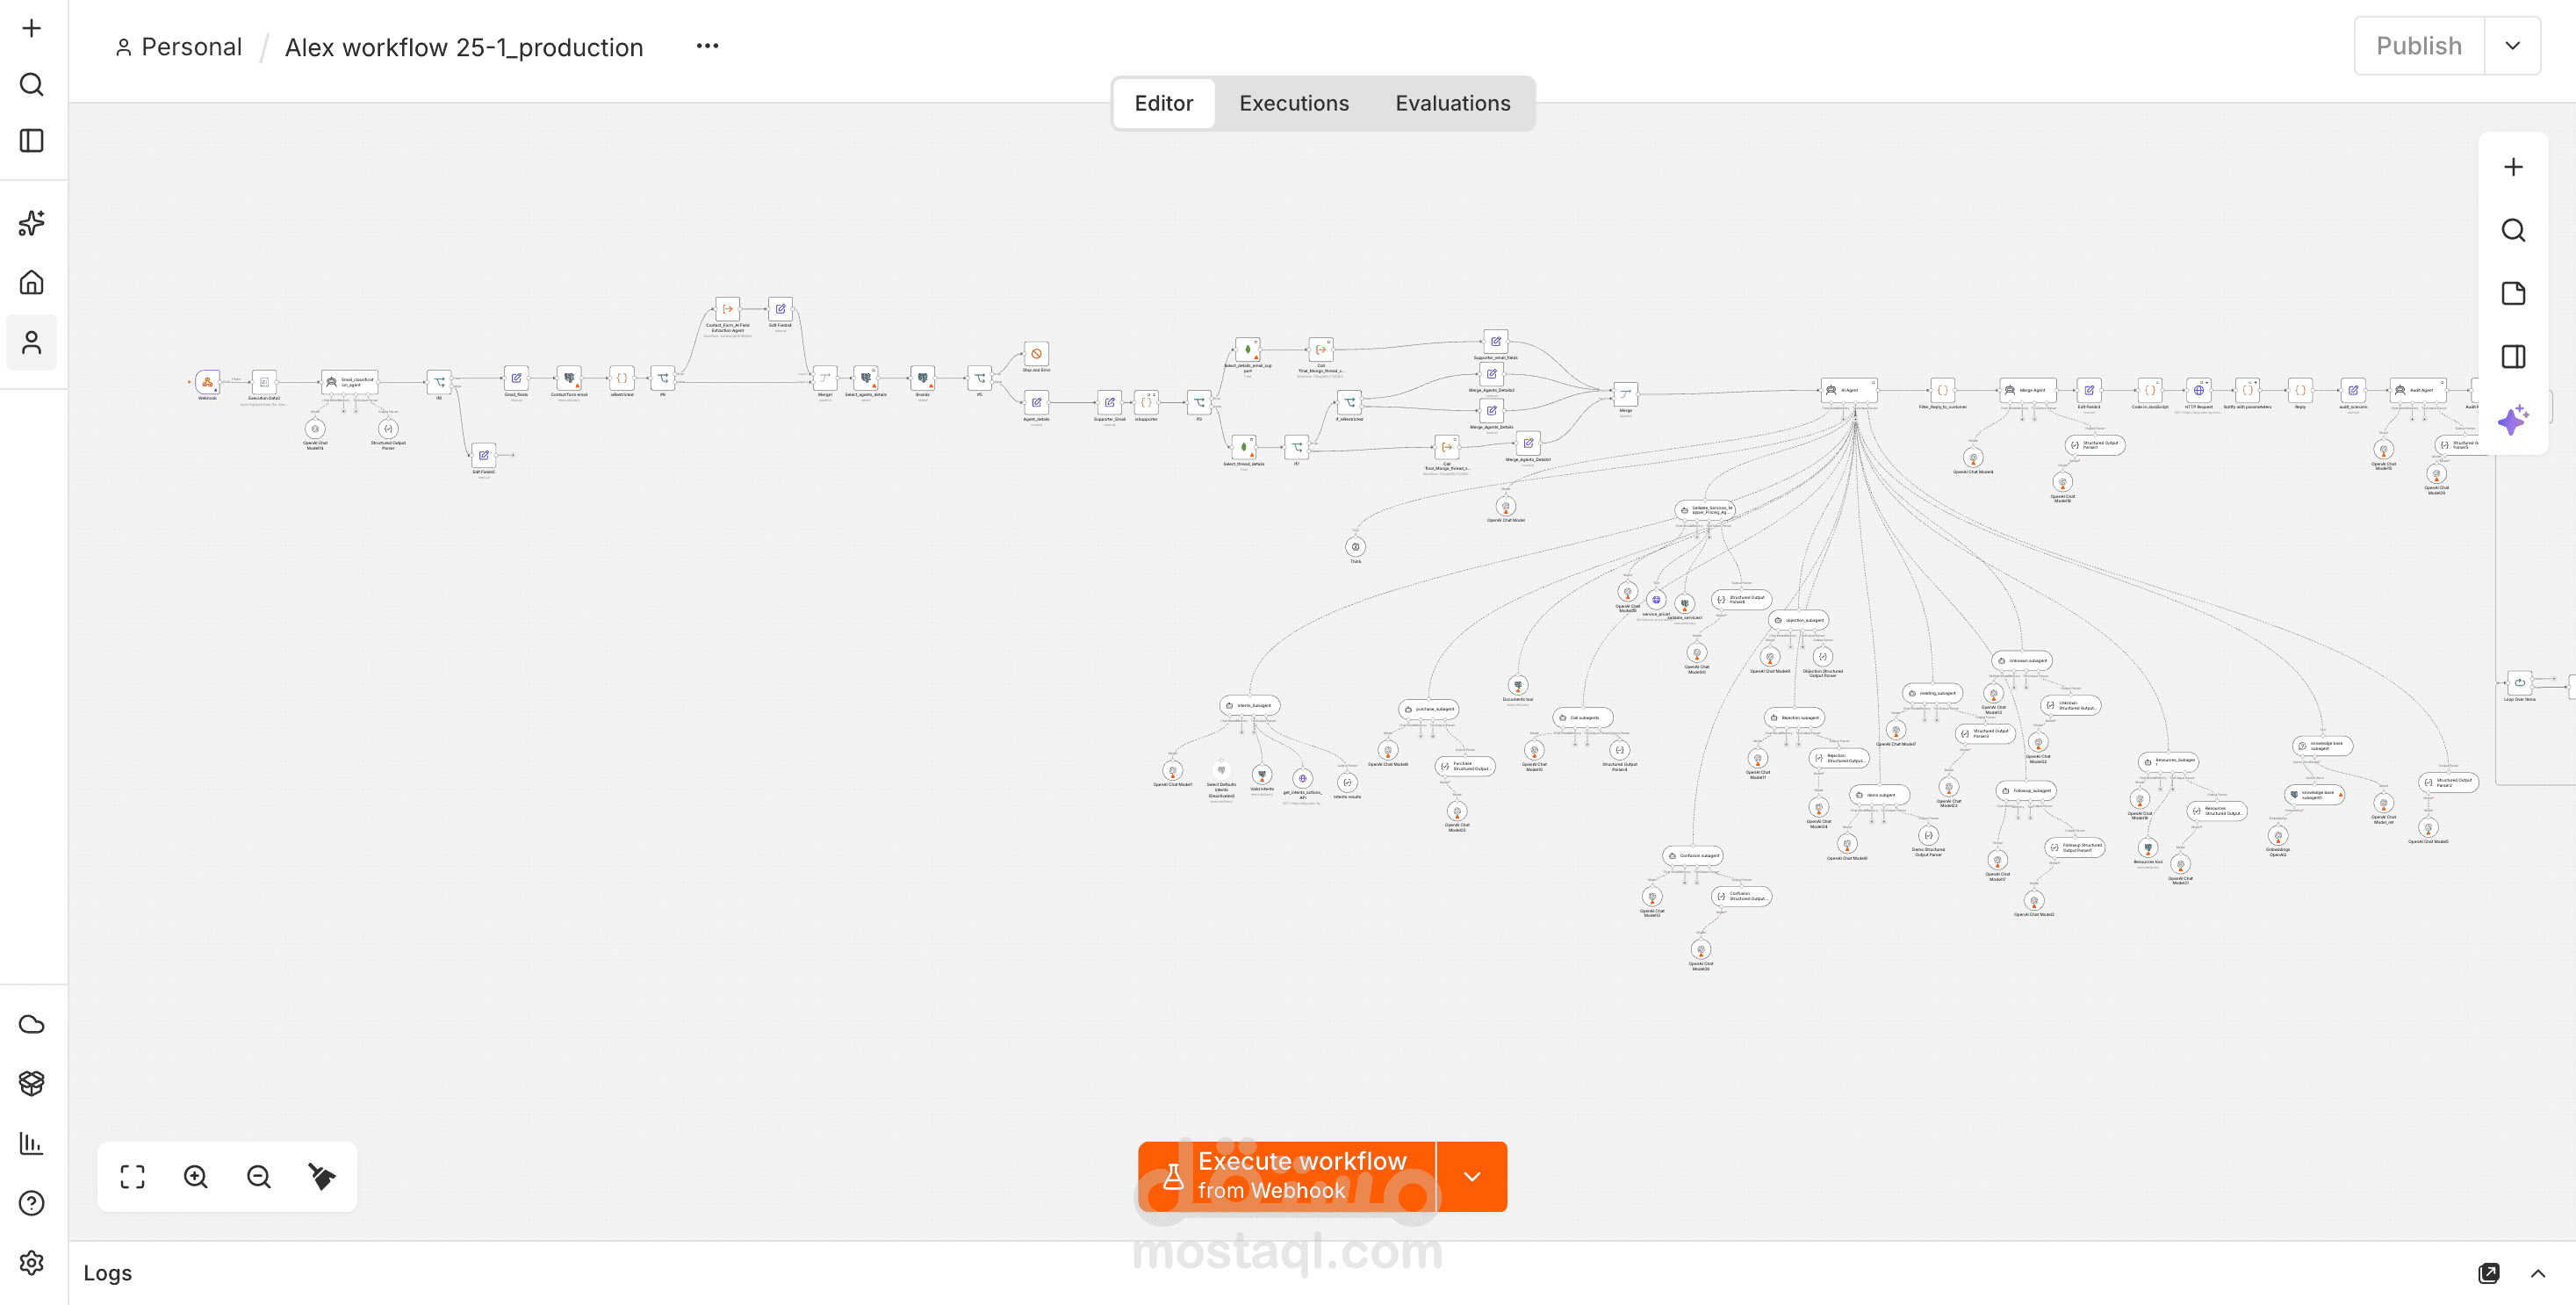Viewport: 2576px width, 1305px height.
Task: Open the Help question mark icon
Action: click(32, 1203)
